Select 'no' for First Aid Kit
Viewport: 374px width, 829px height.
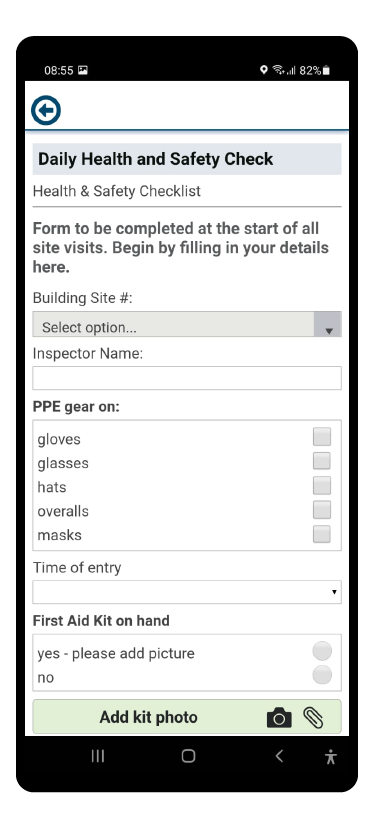pos(322,675)
